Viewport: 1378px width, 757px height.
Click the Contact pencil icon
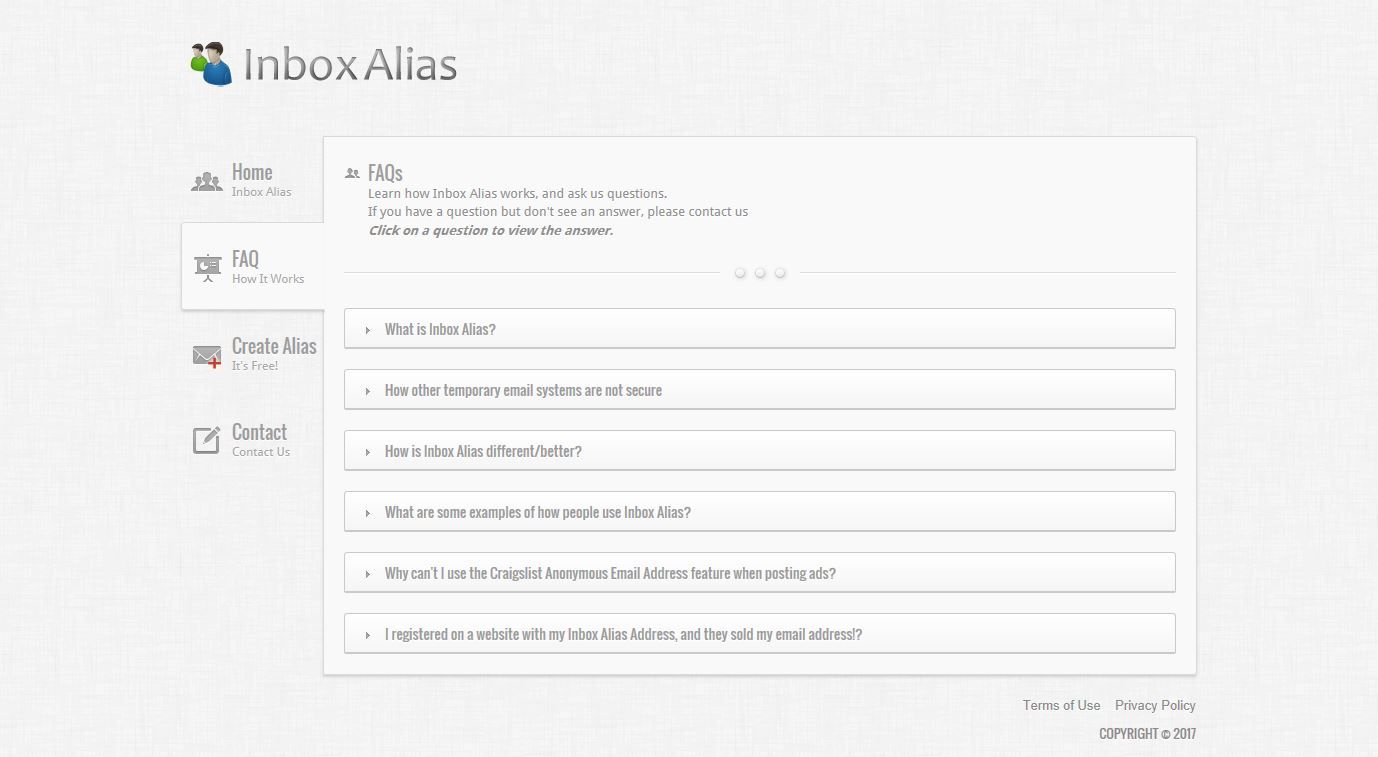[x=206, y=438]
